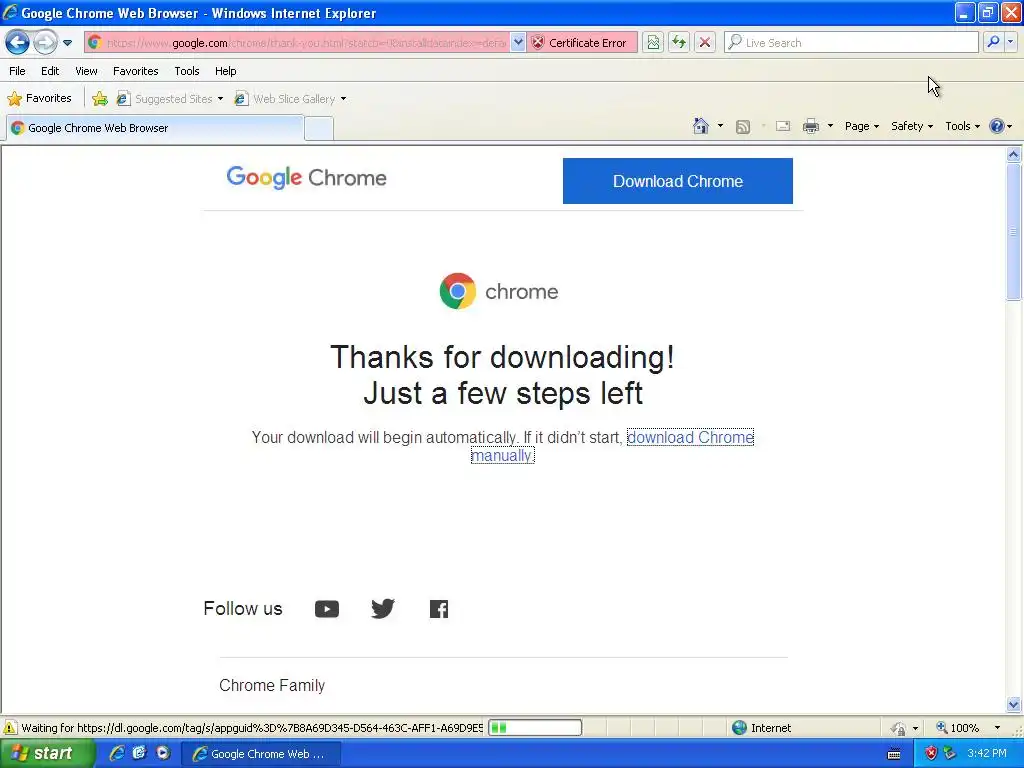Viewport: 1024px width, 768px height.
Task: Expand the Home button dropdown arrow
Action: click(x=720, y=126)
